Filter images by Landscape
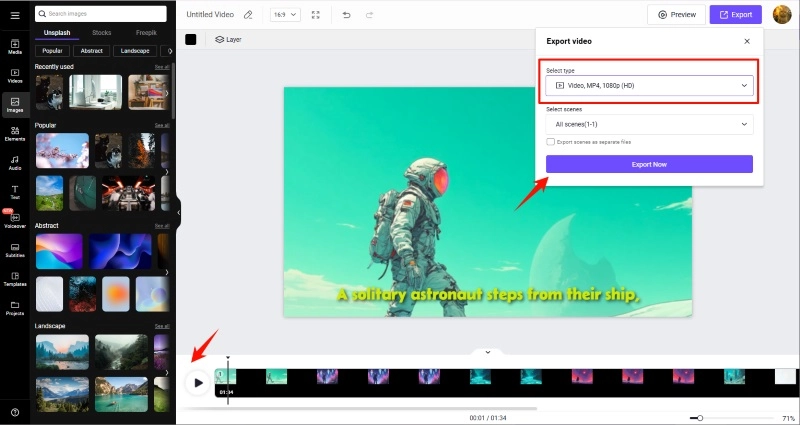The height and width of the screenshot is (425, 800). pyautogui.click(x=135, y=51)
